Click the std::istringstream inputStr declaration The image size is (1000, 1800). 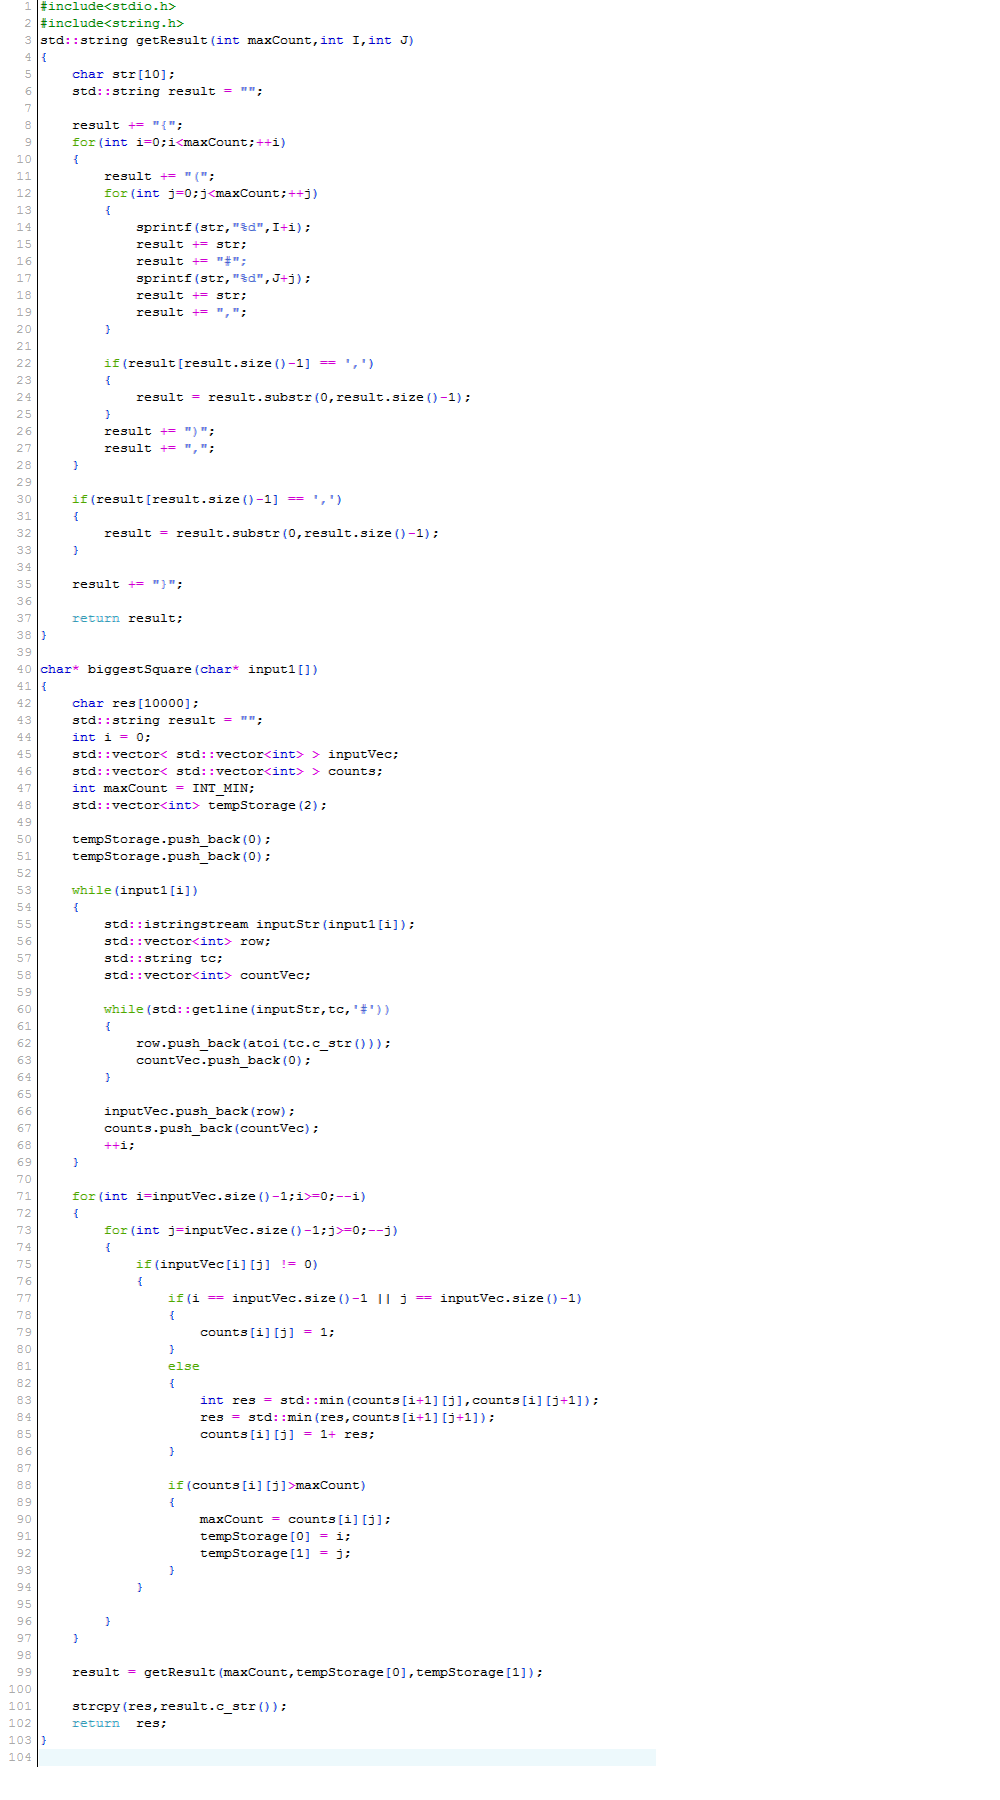259,925
